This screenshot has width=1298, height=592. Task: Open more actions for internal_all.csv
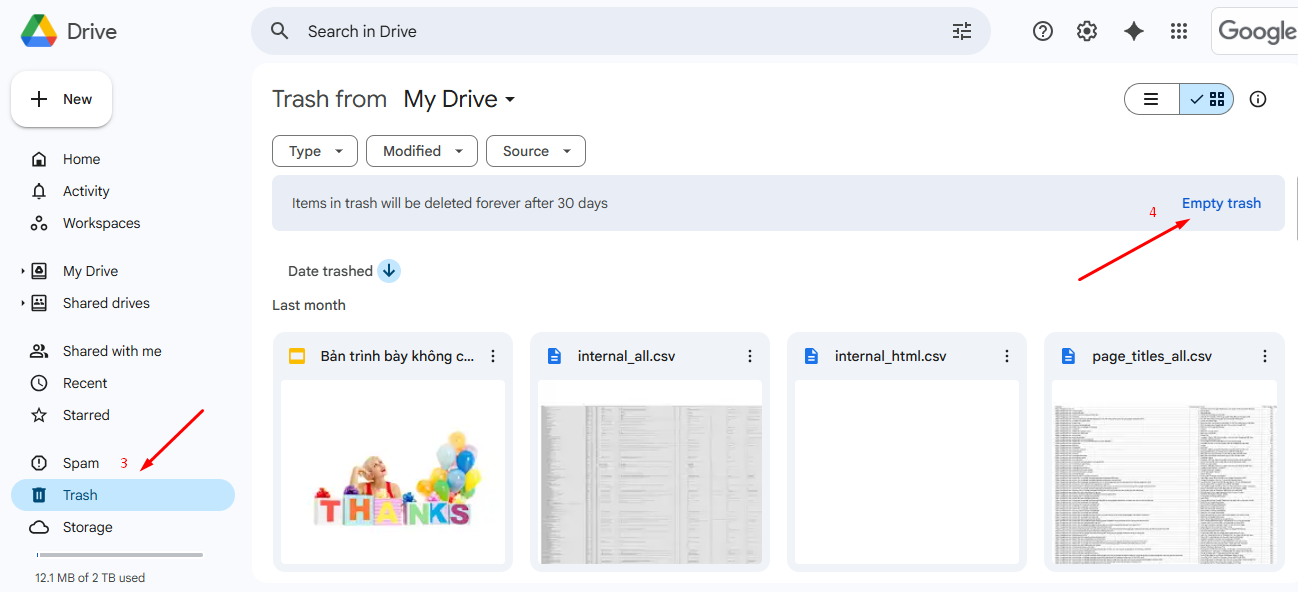point(750,356)
